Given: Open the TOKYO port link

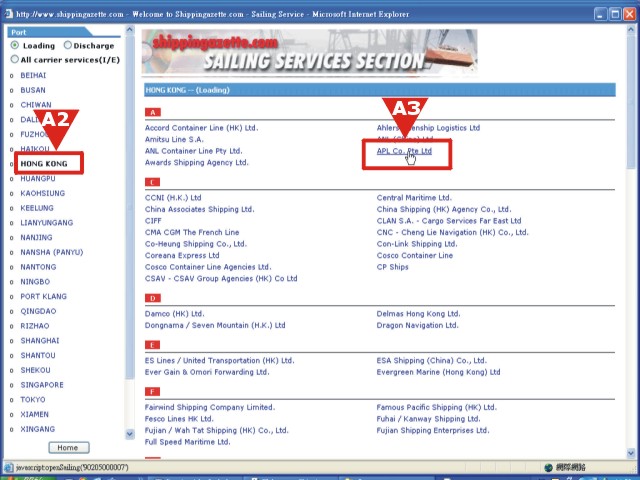Looking at the screenshot, I should (33, 400).
